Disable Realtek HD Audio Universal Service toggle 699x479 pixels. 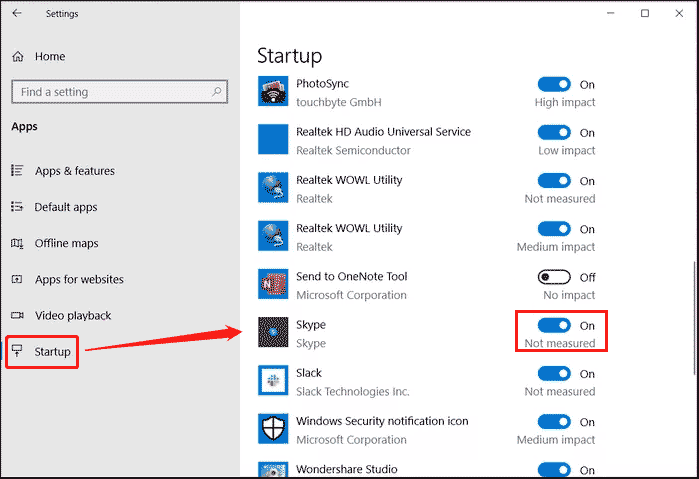pos(554,132)
